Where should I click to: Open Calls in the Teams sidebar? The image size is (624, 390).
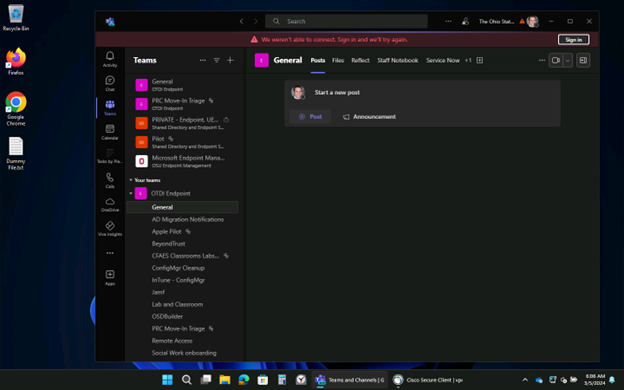pyautogui.click(x=110, y=180)
